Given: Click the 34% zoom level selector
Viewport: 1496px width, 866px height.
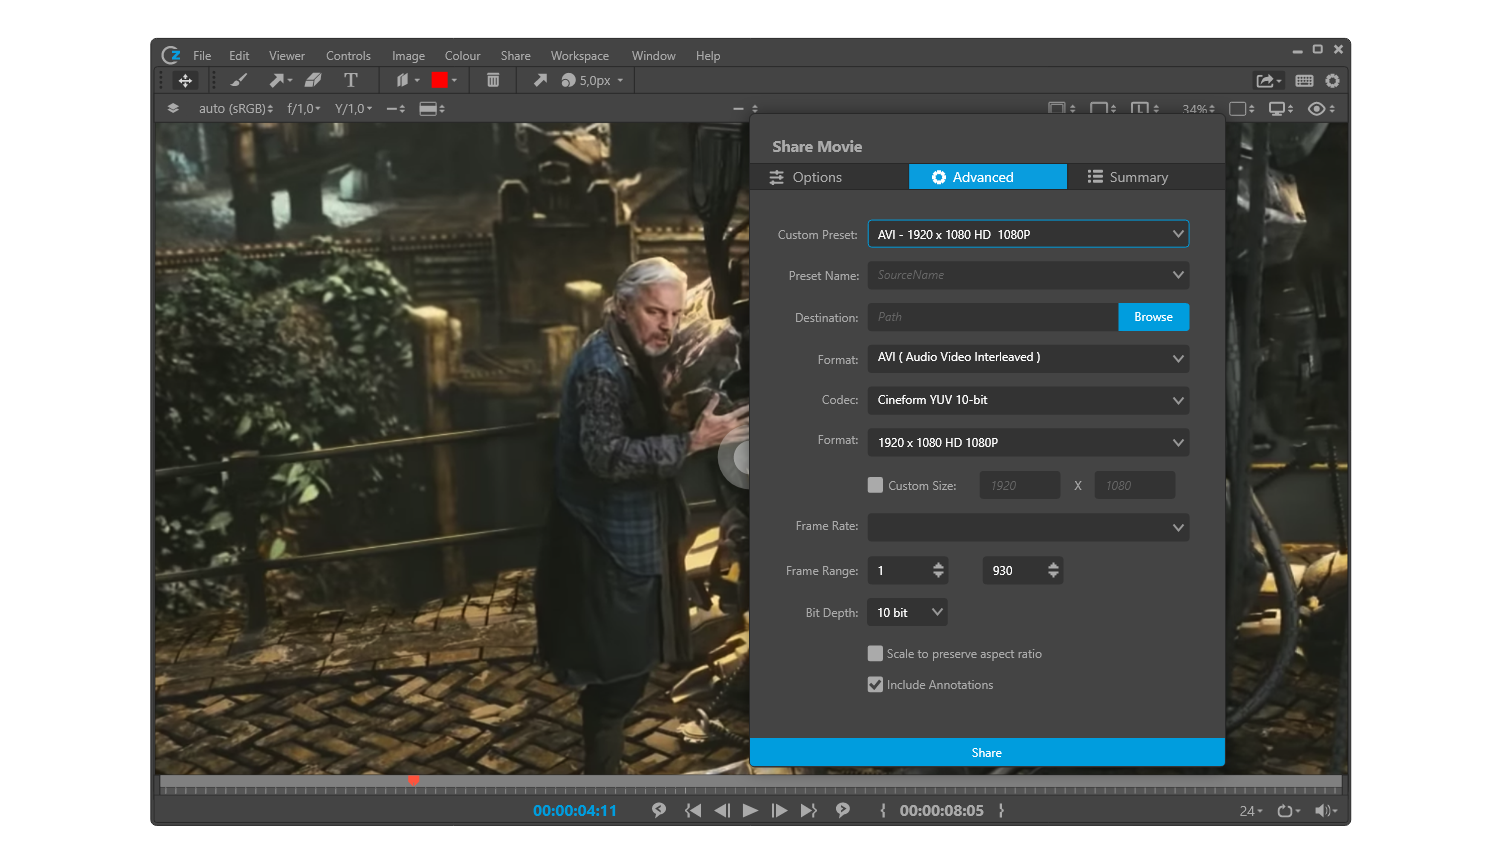Looking at the screenshot, I should (x=1198, y=109).
